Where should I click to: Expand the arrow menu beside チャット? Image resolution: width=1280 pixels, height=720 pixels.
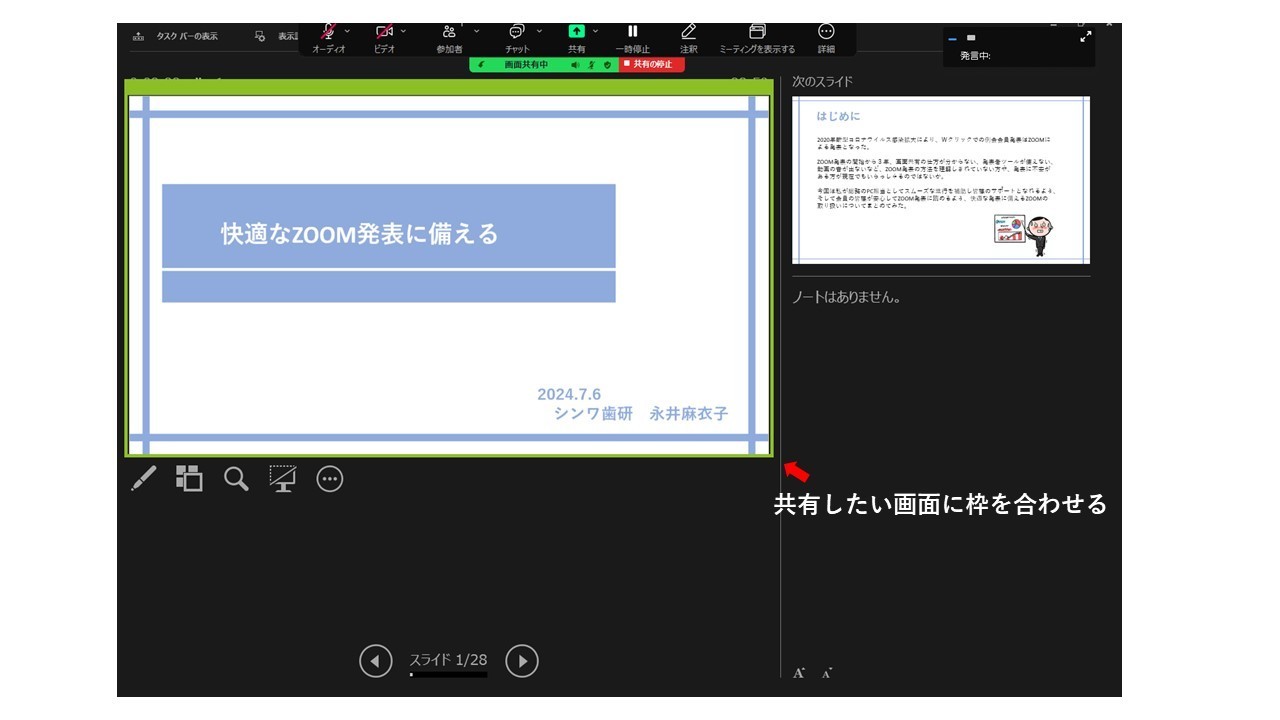click(x=539, y=31)
